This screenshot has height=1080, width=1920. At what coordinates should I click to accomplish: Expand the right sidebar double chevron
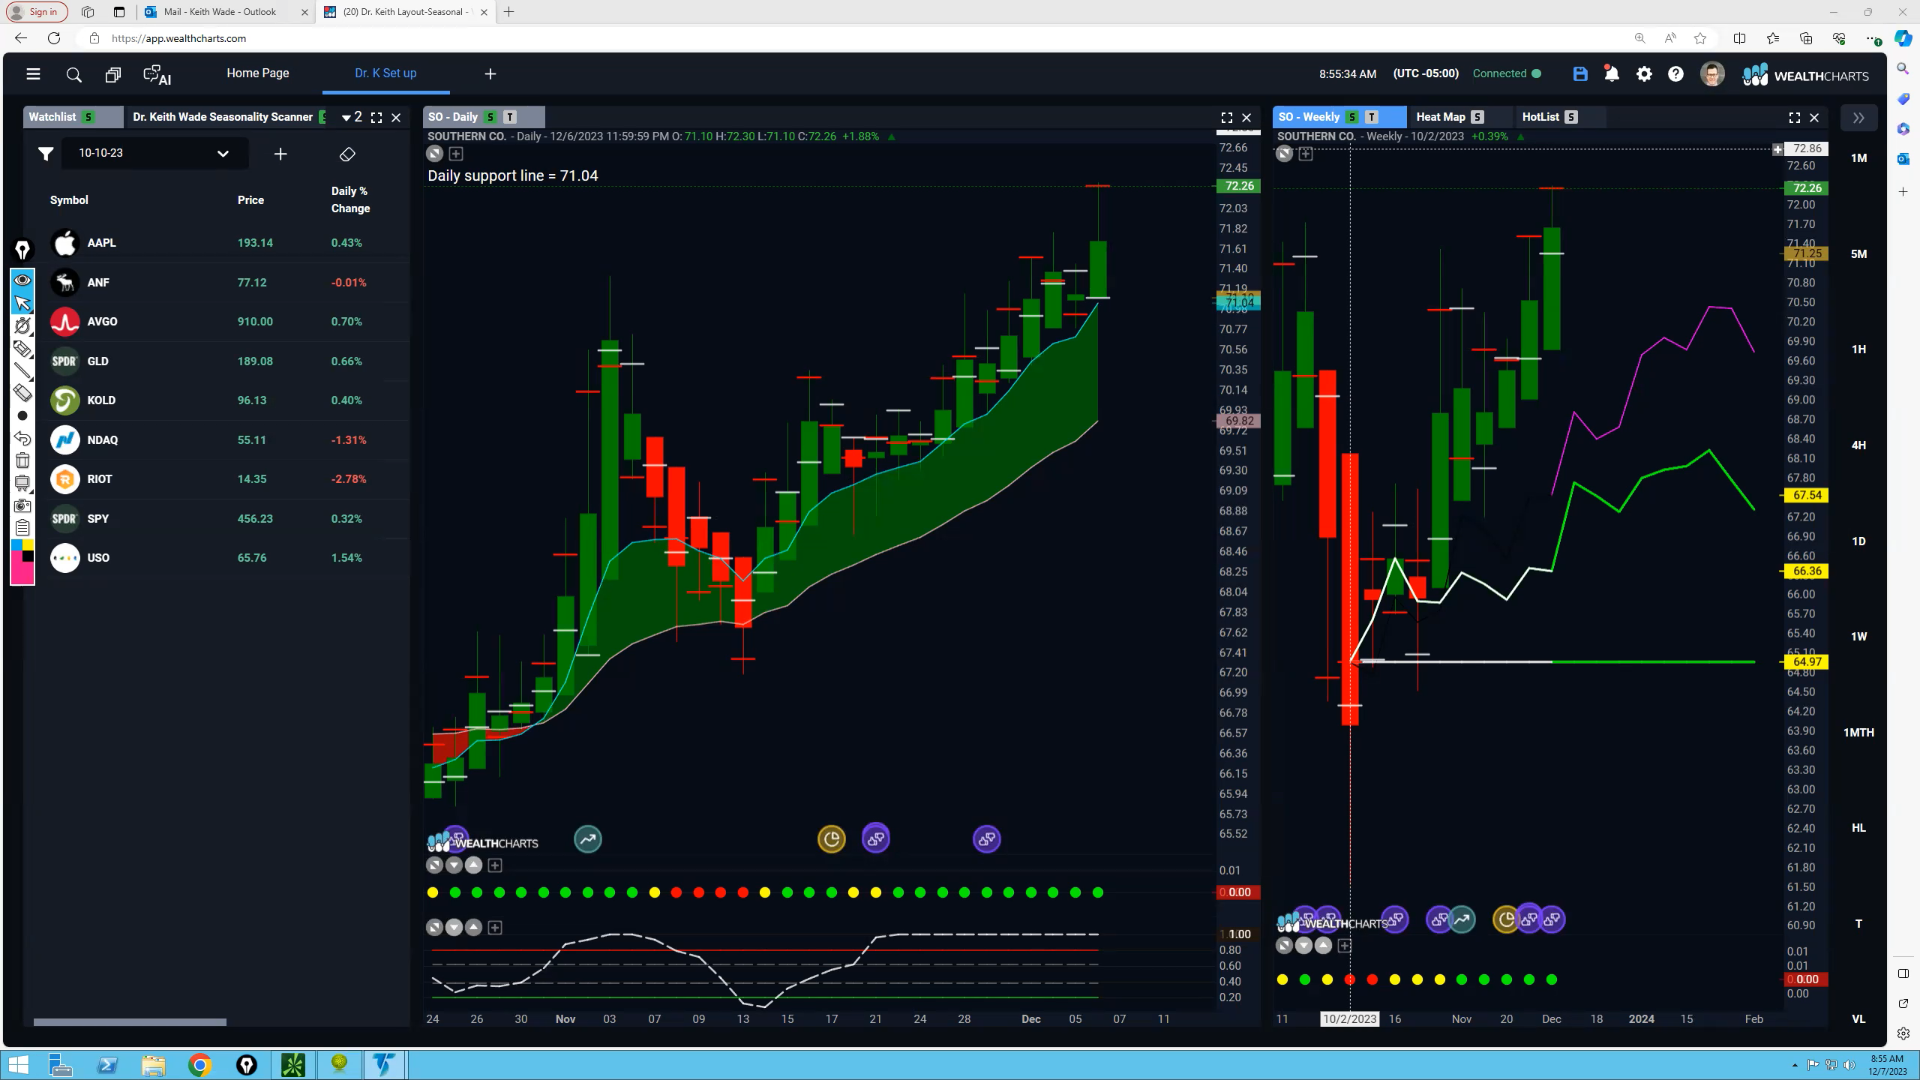1858,118
